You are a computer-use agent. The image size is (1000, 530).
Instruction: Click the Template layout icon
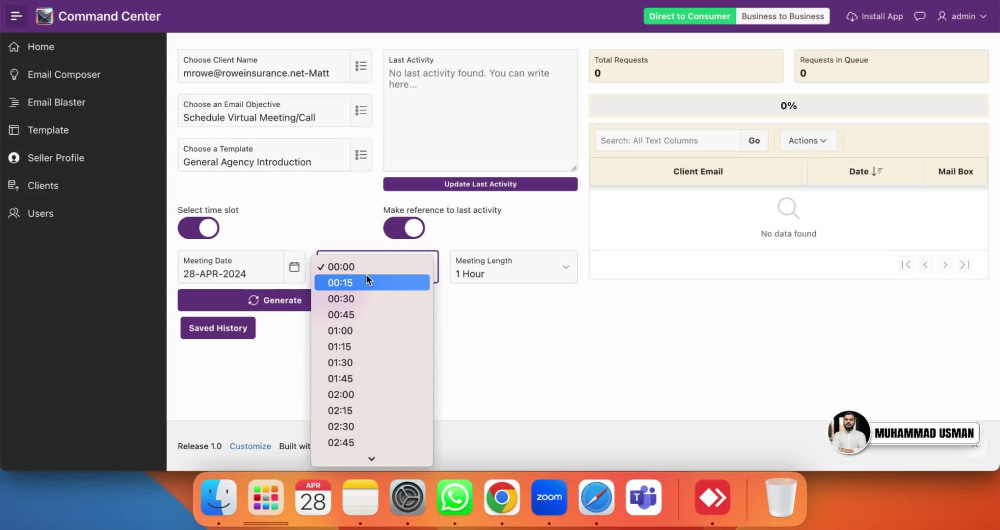14,130
